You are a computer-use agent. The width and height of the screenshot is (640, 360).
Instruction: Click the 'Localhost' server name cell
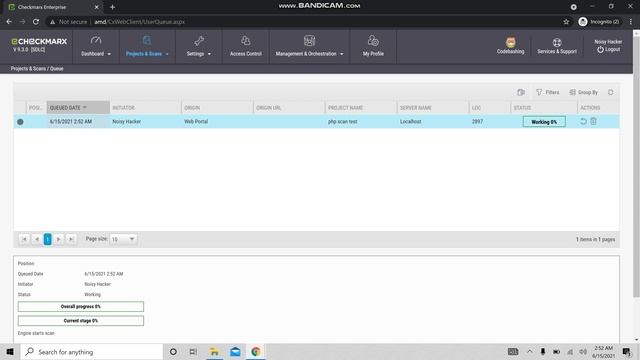[410, 122]
